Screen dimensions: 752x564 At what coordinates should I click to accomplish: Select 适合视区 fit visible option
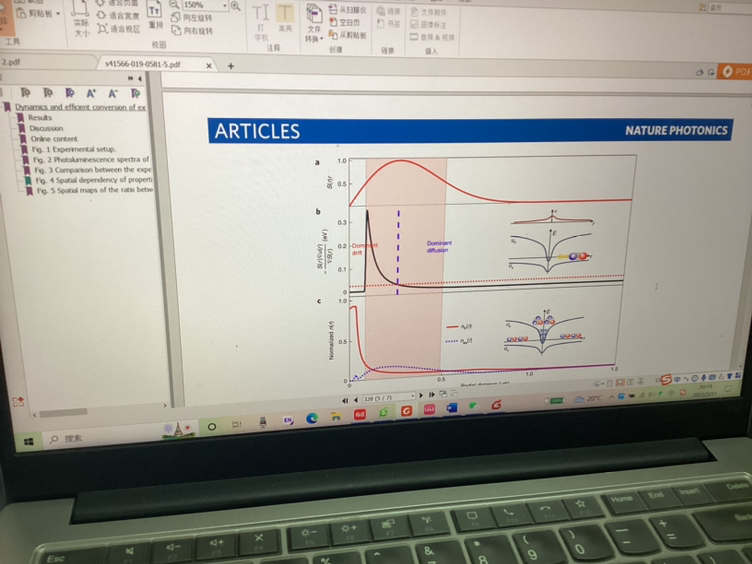tap(118, 29)
